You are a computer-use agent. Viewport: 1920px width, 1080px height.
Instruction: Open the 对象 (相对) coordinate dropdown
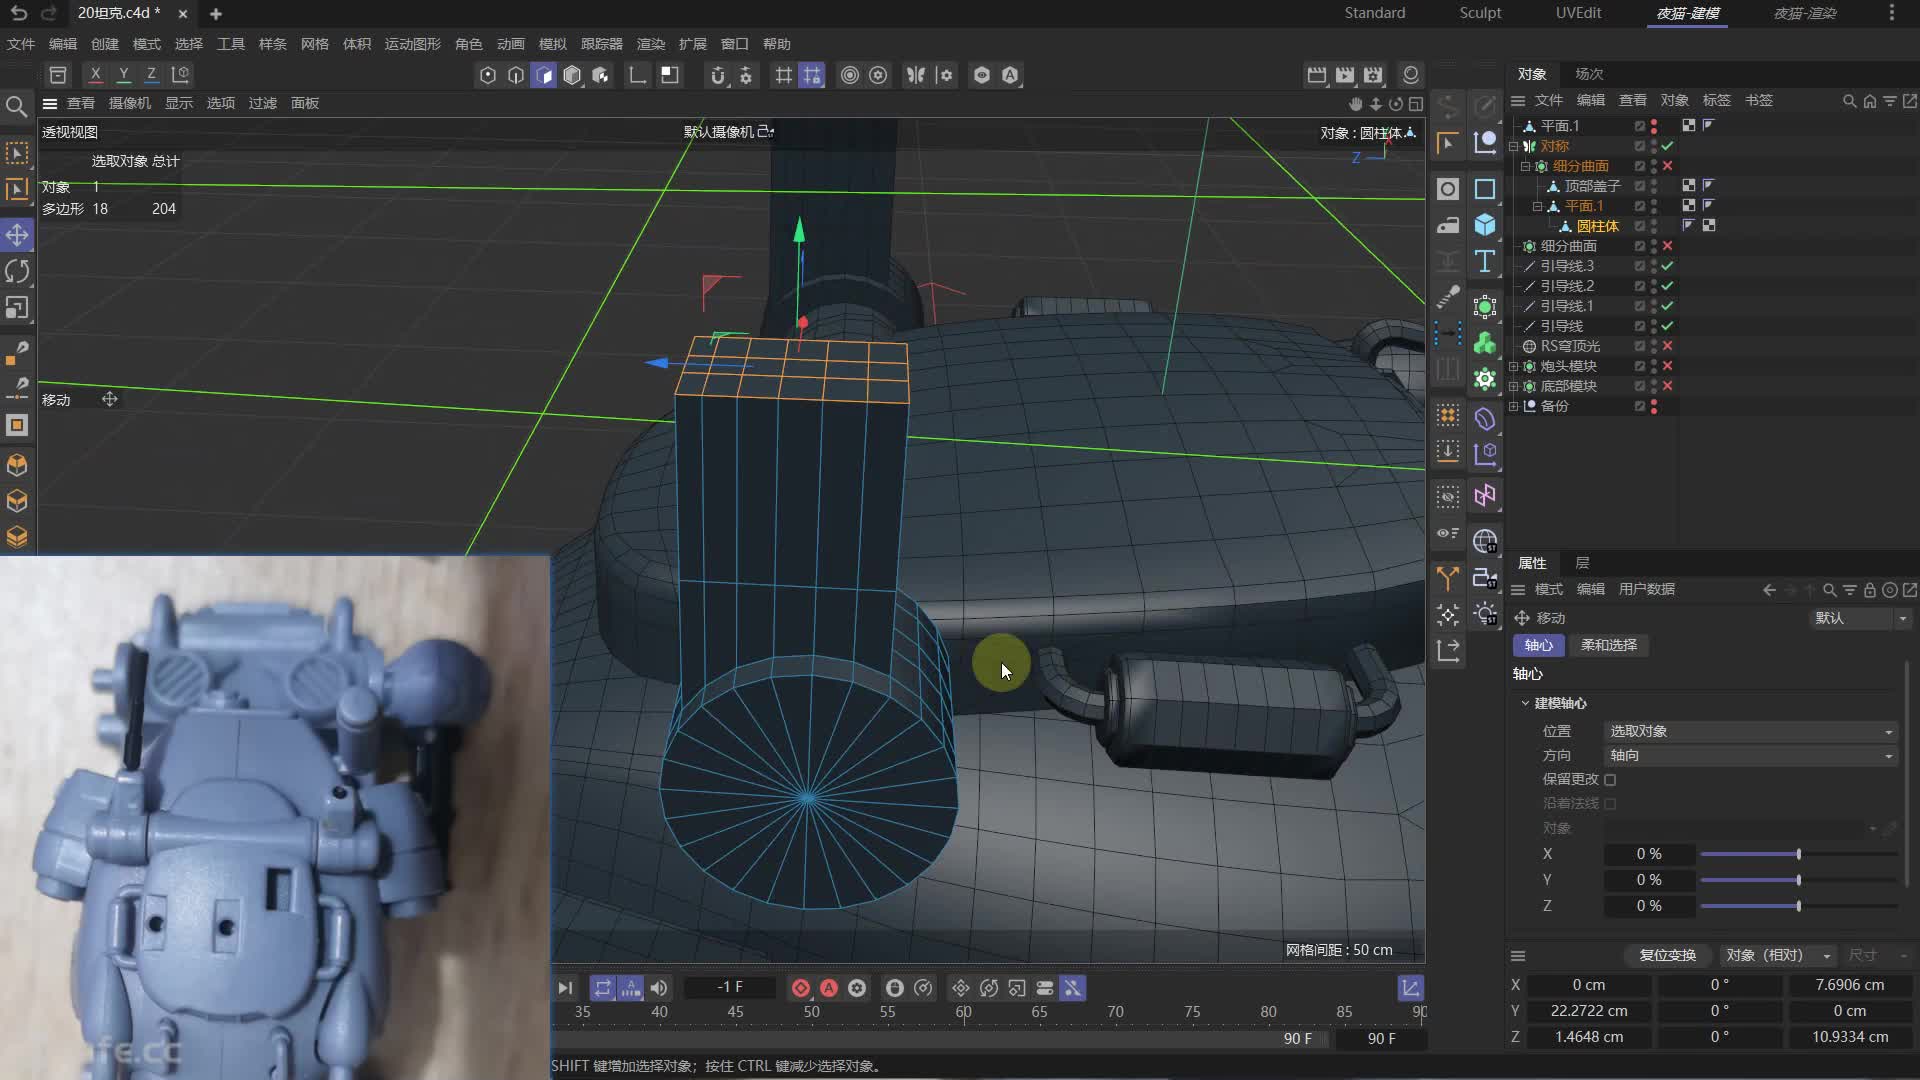click(x=1778, y=955)
